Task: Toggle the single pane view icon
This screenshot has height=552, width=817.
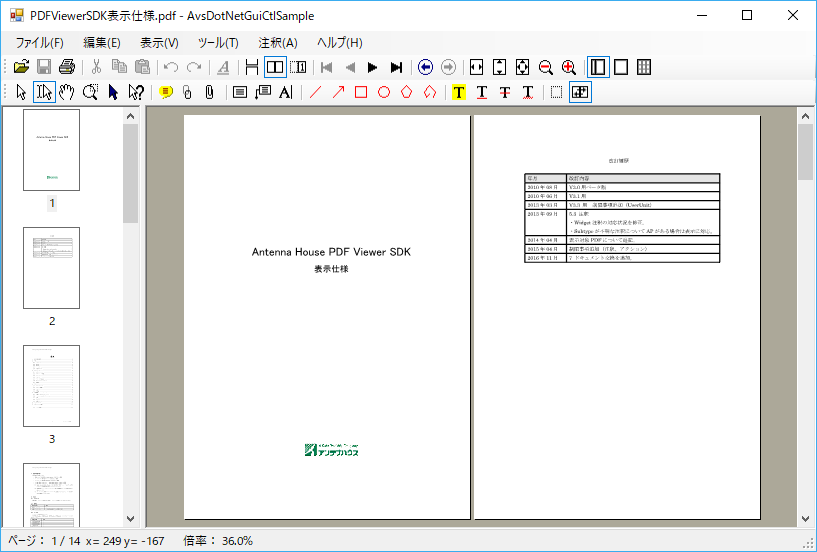Action: tap(621, 67)
